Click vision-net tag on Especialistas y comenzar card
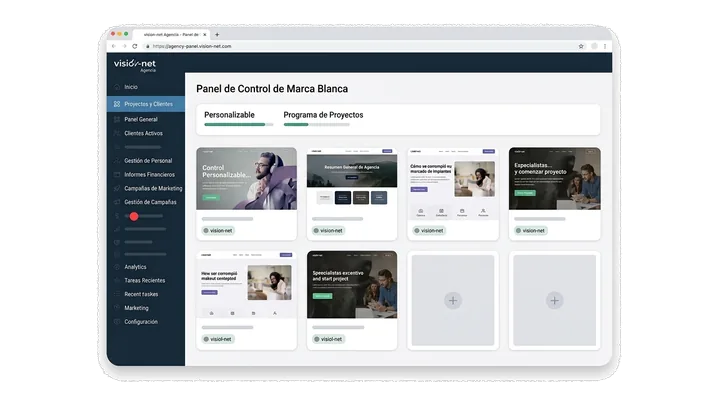The image size is (720, 405). [x=531, y=231]
